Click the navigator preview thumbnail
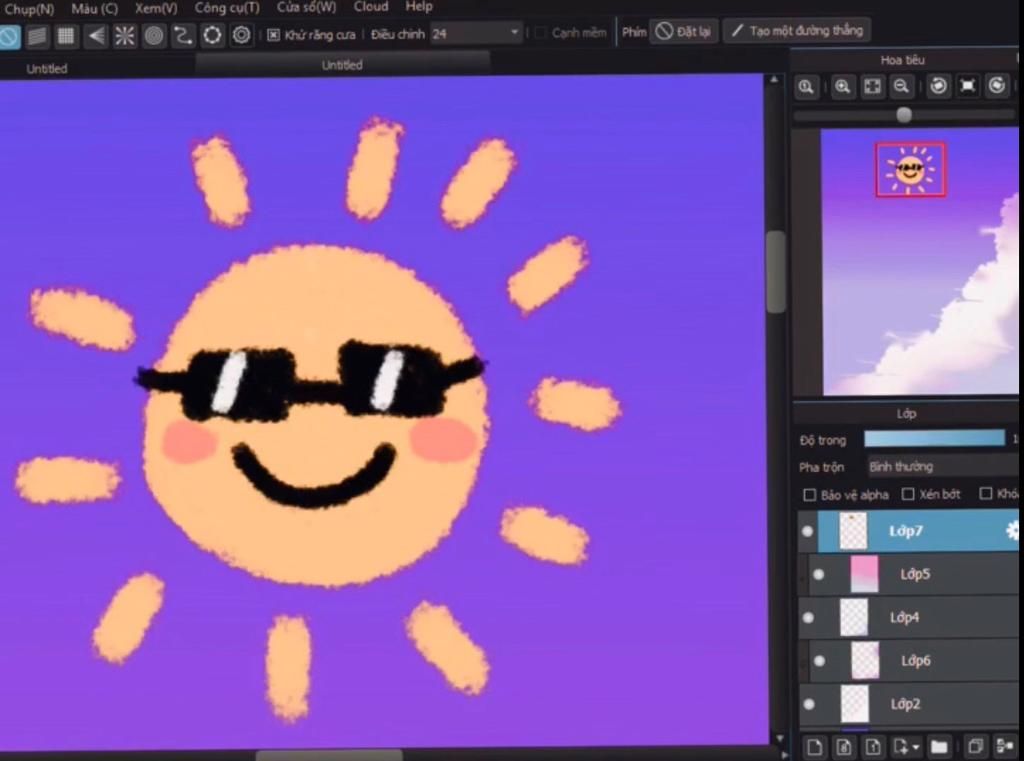The image size is (1024, 761). coord(920,262)
